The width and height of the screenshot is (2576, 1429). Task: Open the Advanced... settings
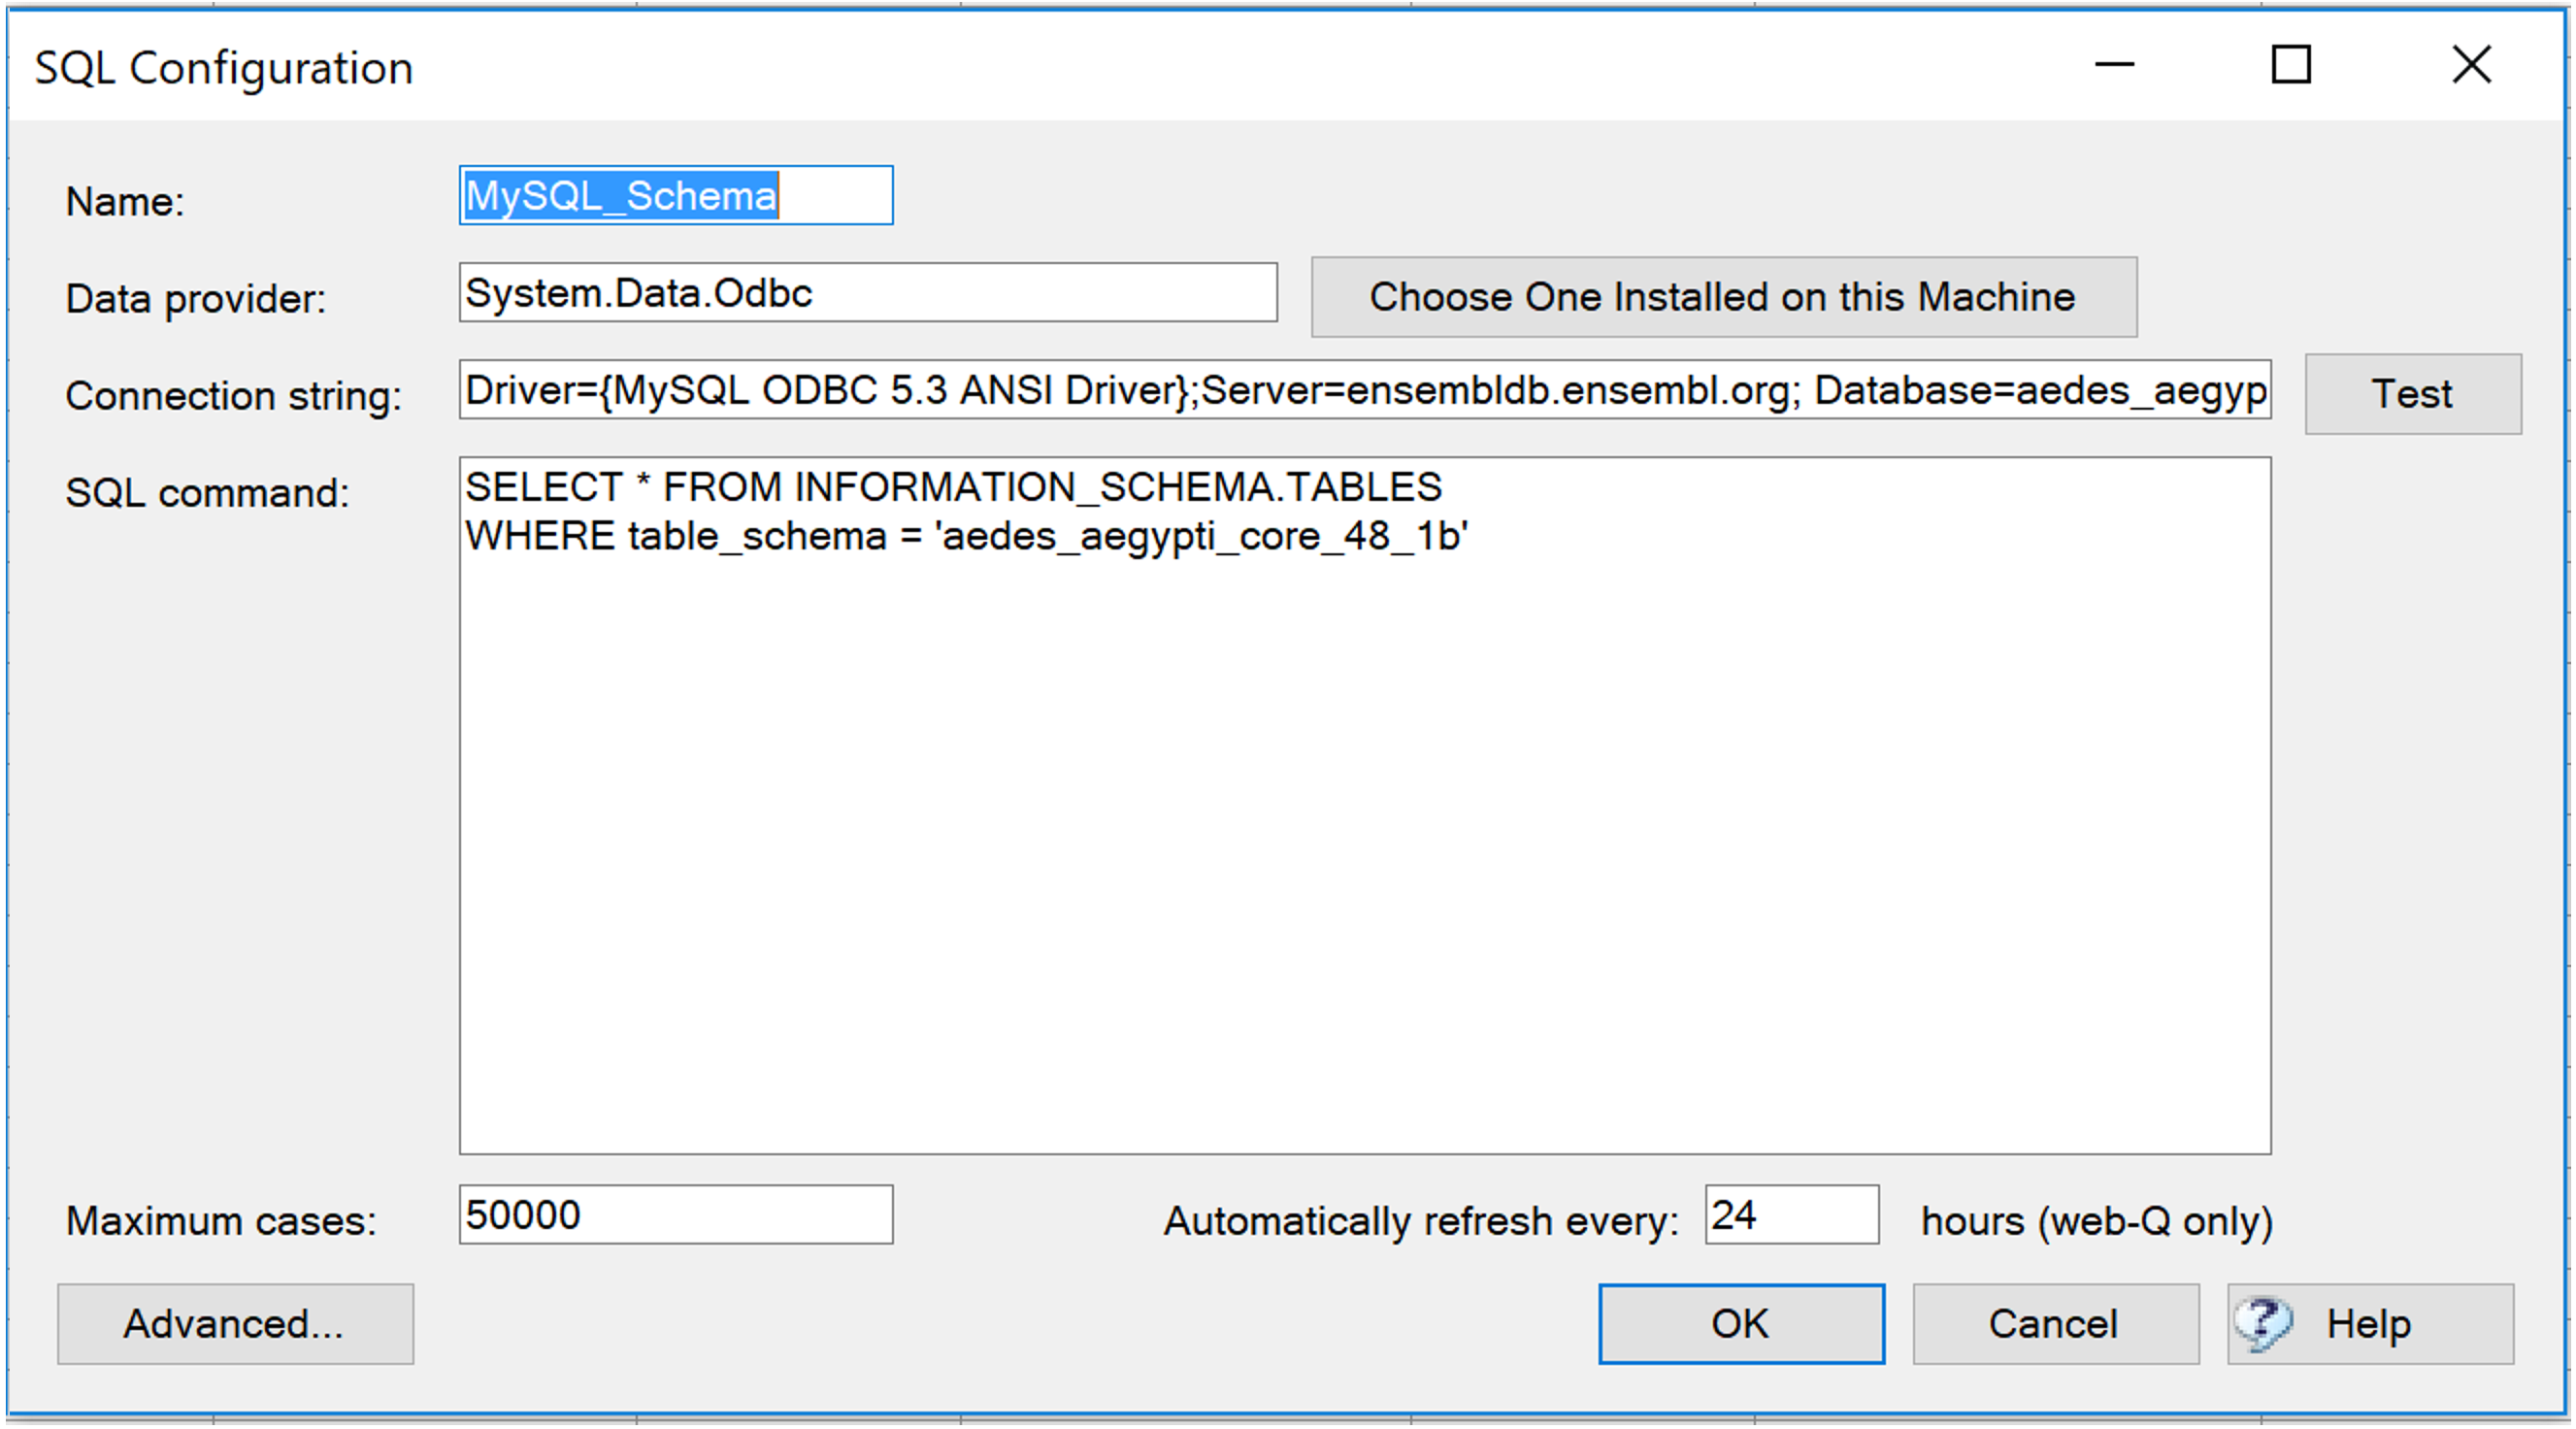click(236, 1324)
